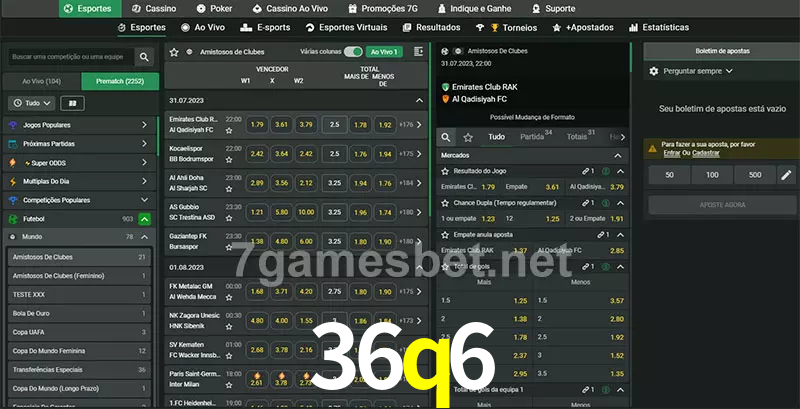This screenshot has width=800, height=409.
Task: Select the Totais markets tab
Action: [581, 136]
